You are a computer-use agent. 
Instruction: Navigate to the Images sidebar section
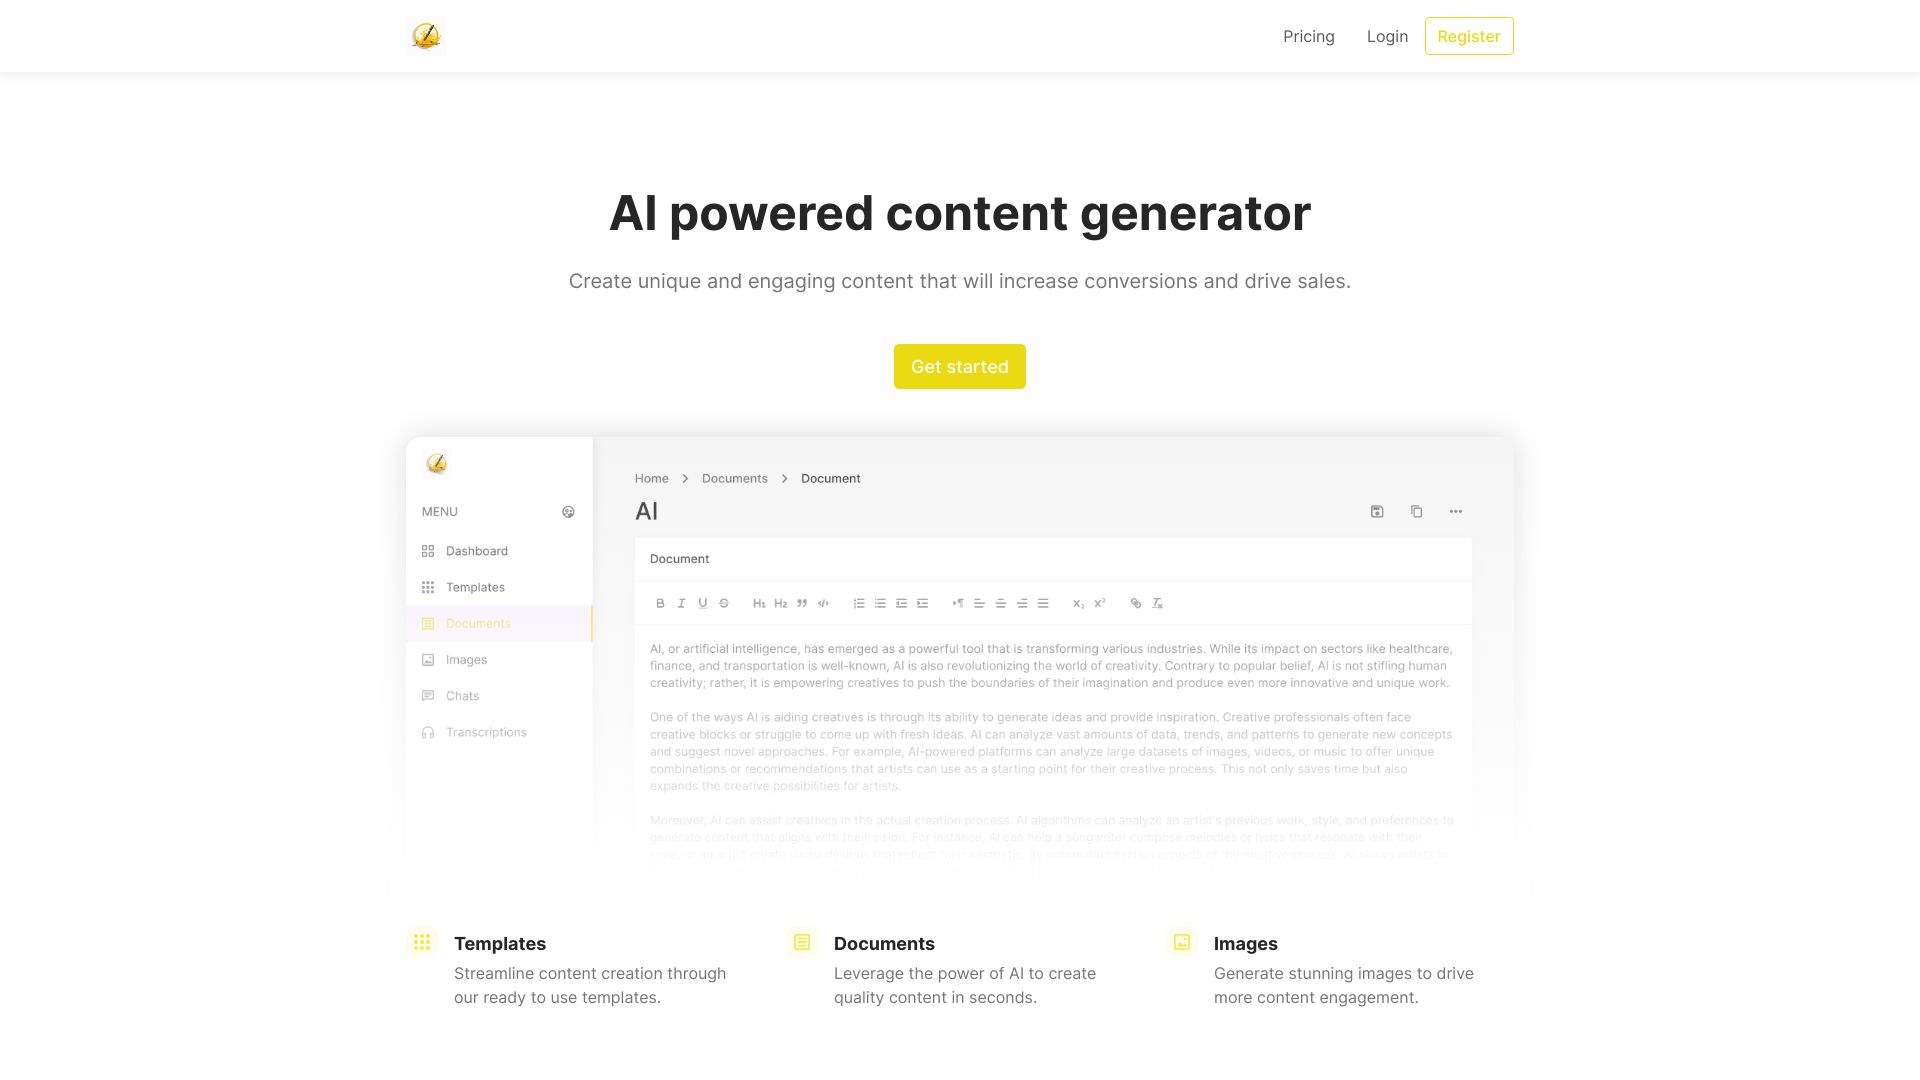tap(464, 659)
